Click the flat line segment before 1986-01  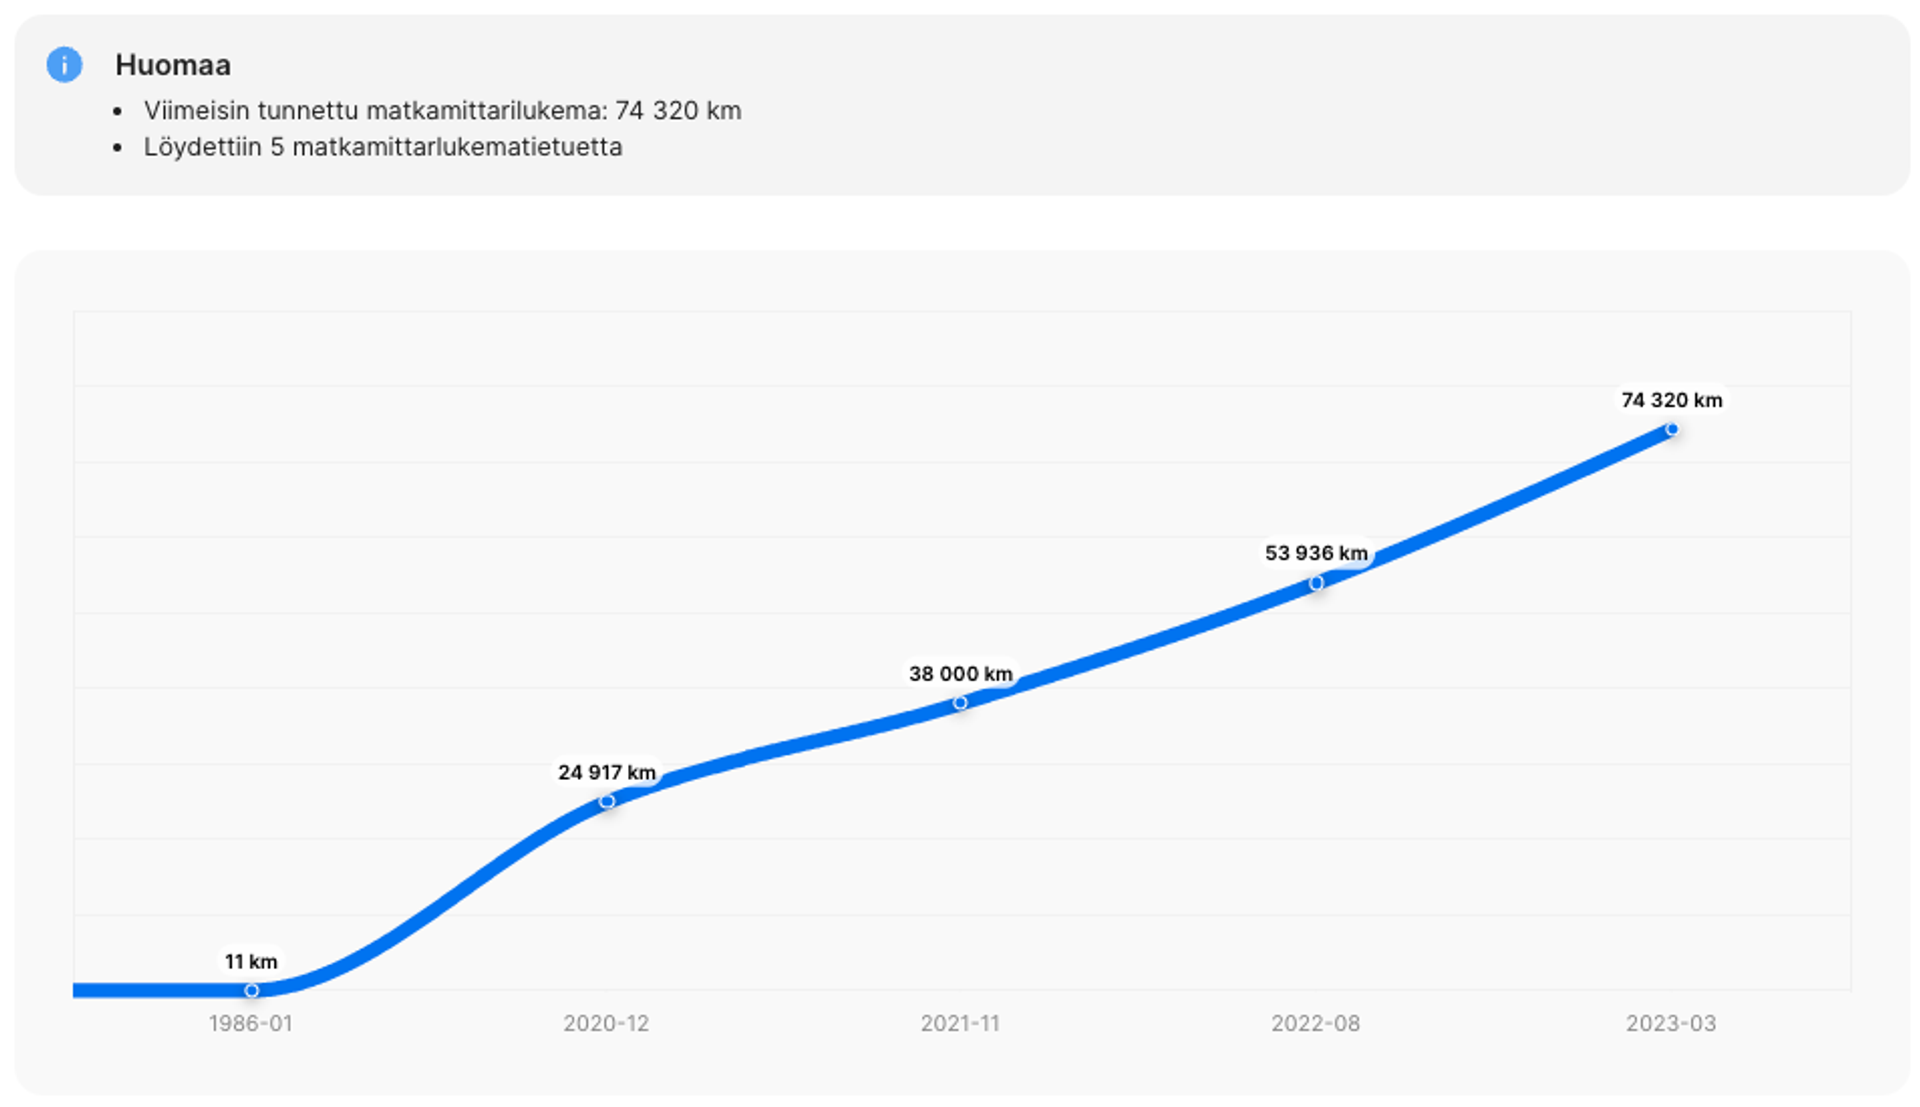click(160, 990)
